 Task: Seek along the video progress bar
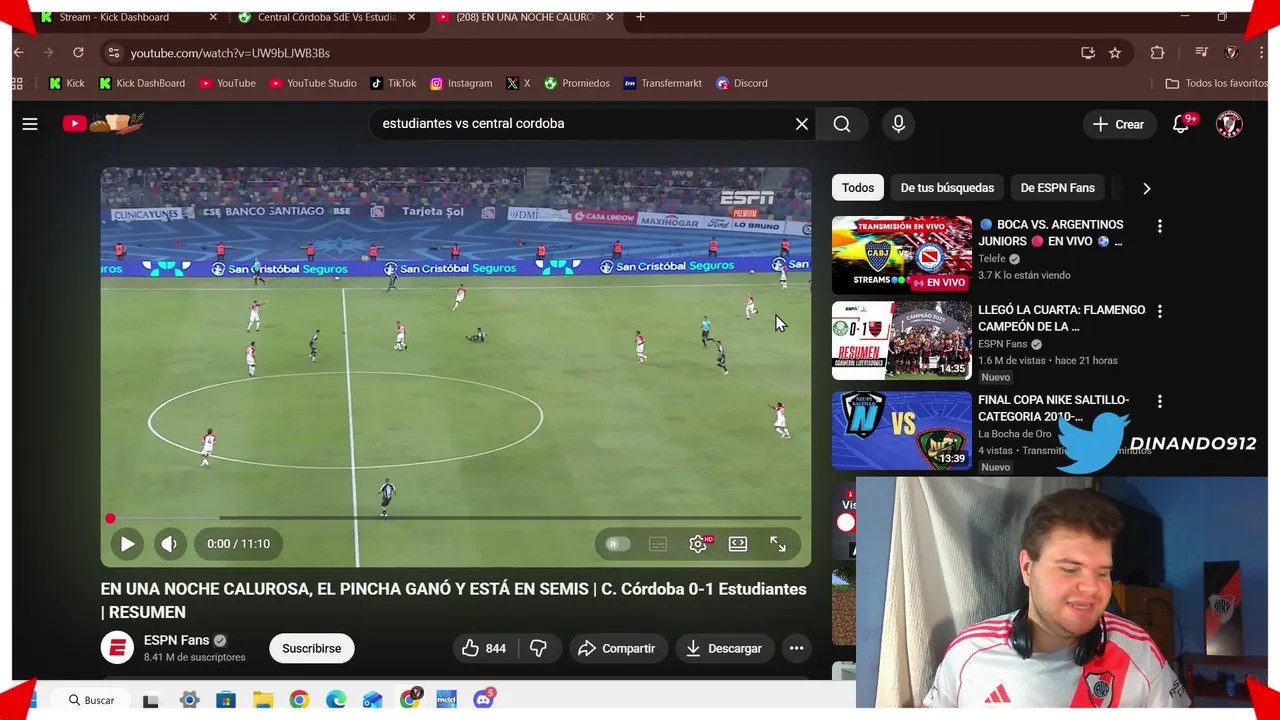[x=455, y=518]
